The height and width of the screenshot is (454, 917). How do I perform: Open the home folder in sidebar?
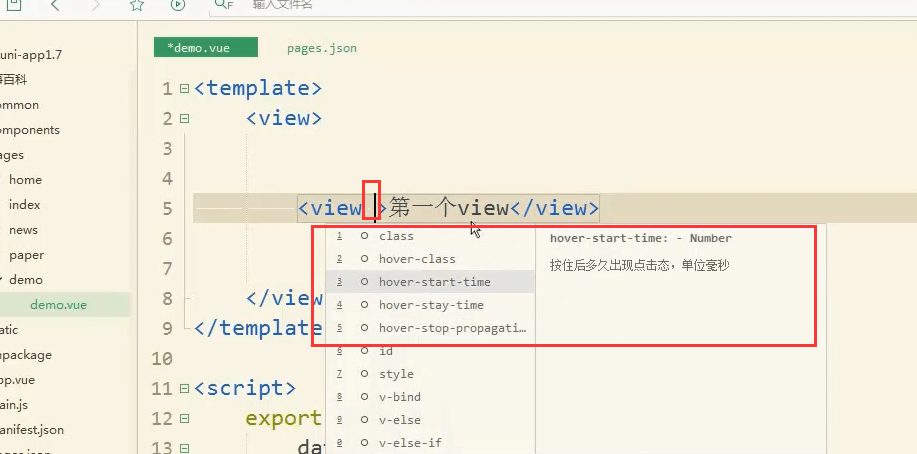25,180
